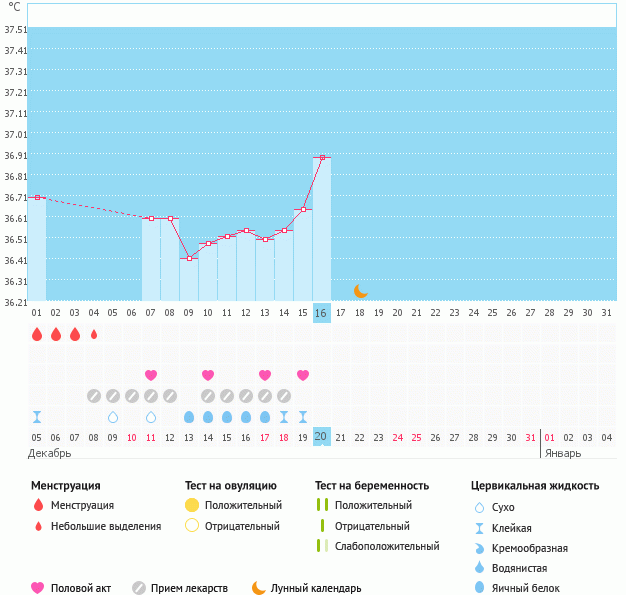Click the gray Прием лекарств legend icon
Viewport: 626px width, 595px height.
(139, 588)
